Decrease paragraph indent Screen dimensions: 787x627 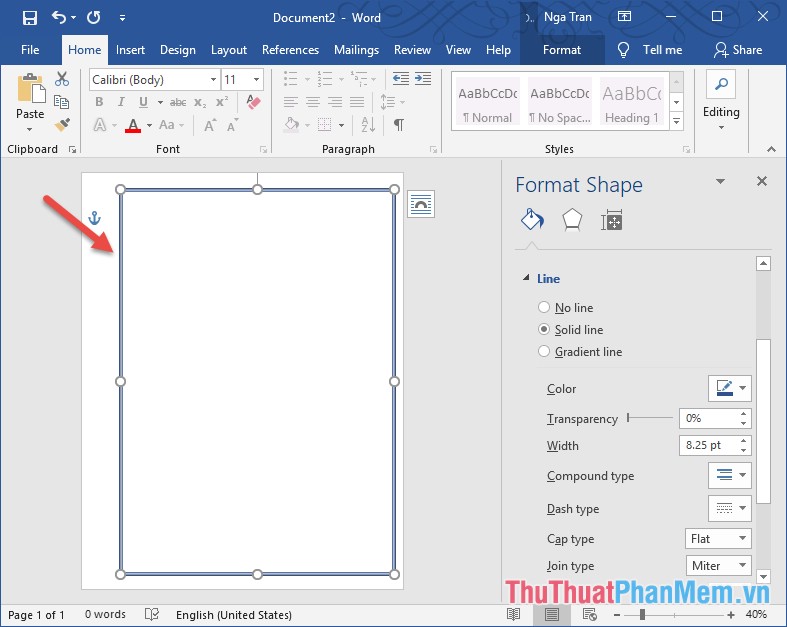point(401,79)
